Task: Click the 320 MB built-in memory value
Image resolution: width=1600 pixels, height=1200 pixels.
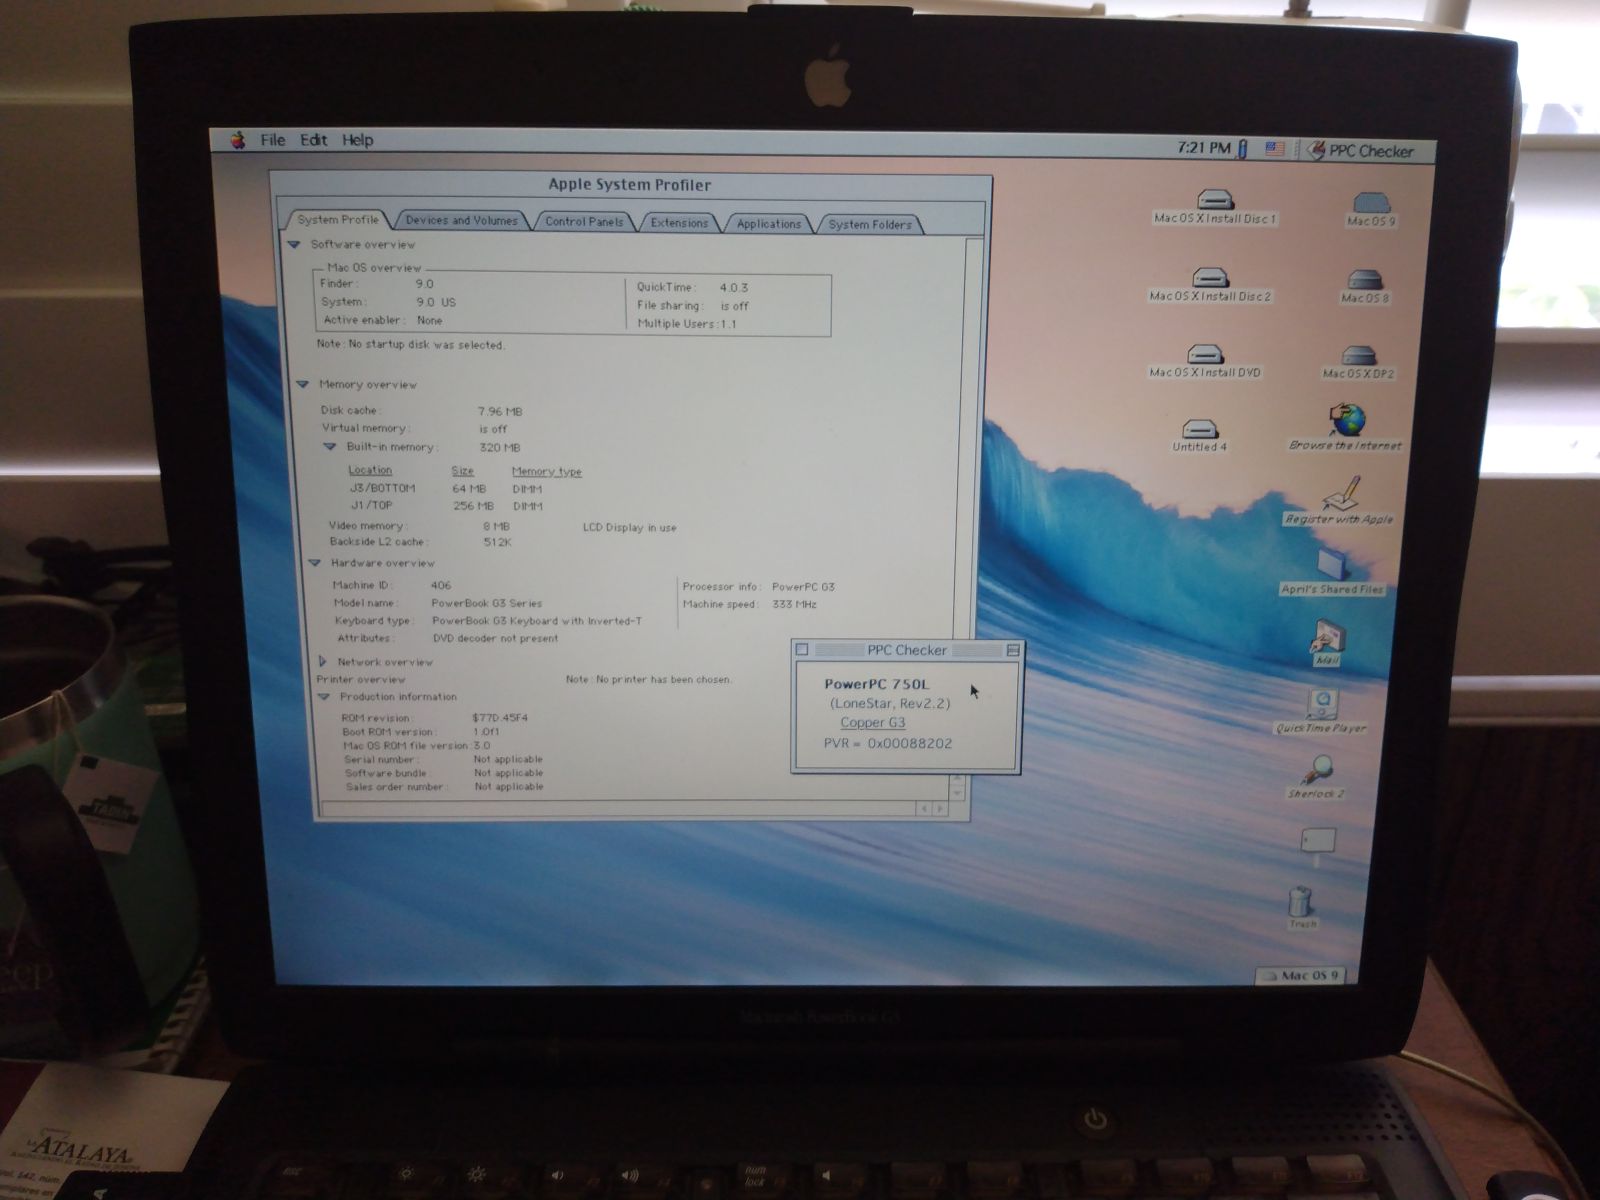Action: (499, 448)
